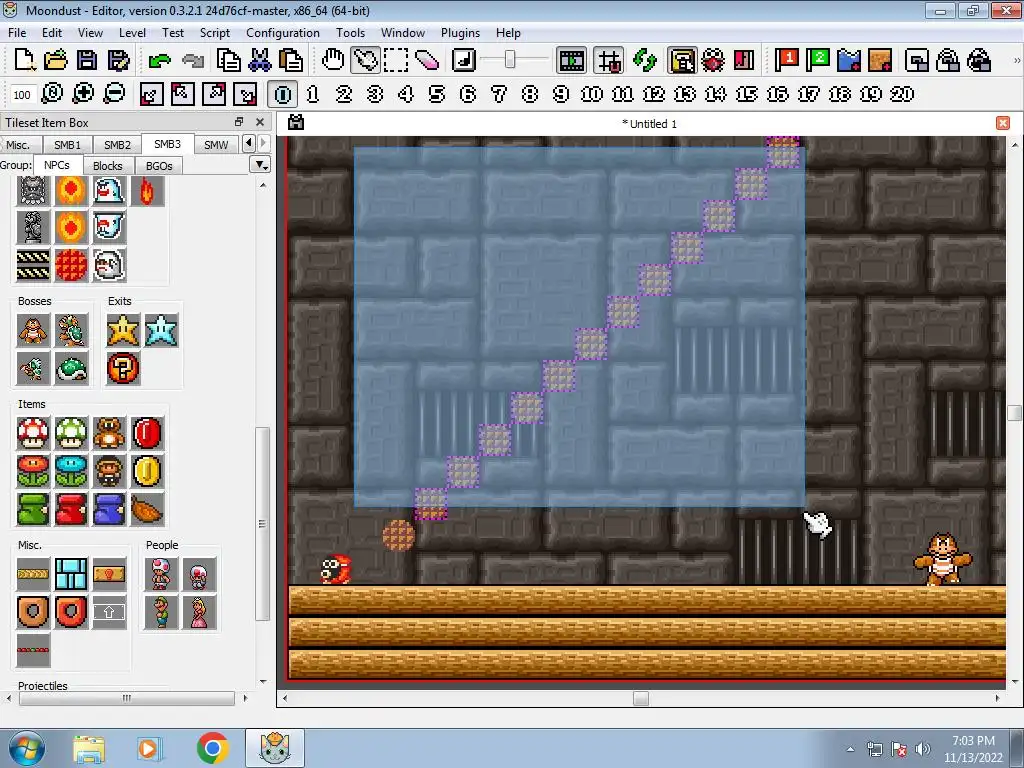The height and width of the screenshot is (768, 1024).
Task: Close the Tileset Item Box panel
Action: [260, 122]
